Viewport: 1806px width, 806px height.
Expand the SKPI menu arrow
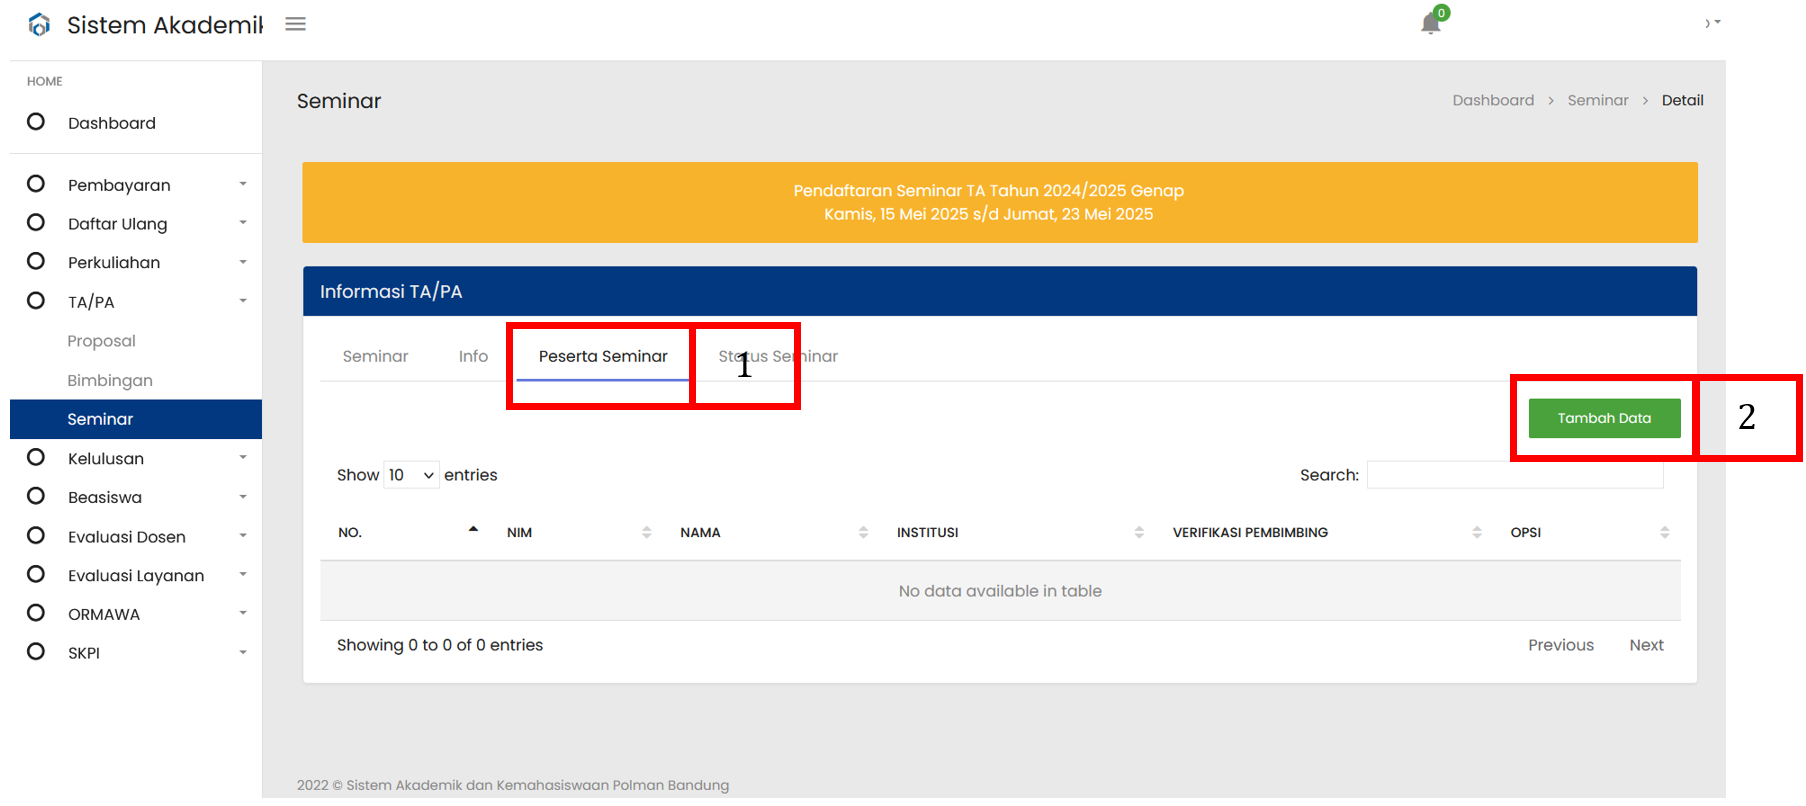(243, 652)
